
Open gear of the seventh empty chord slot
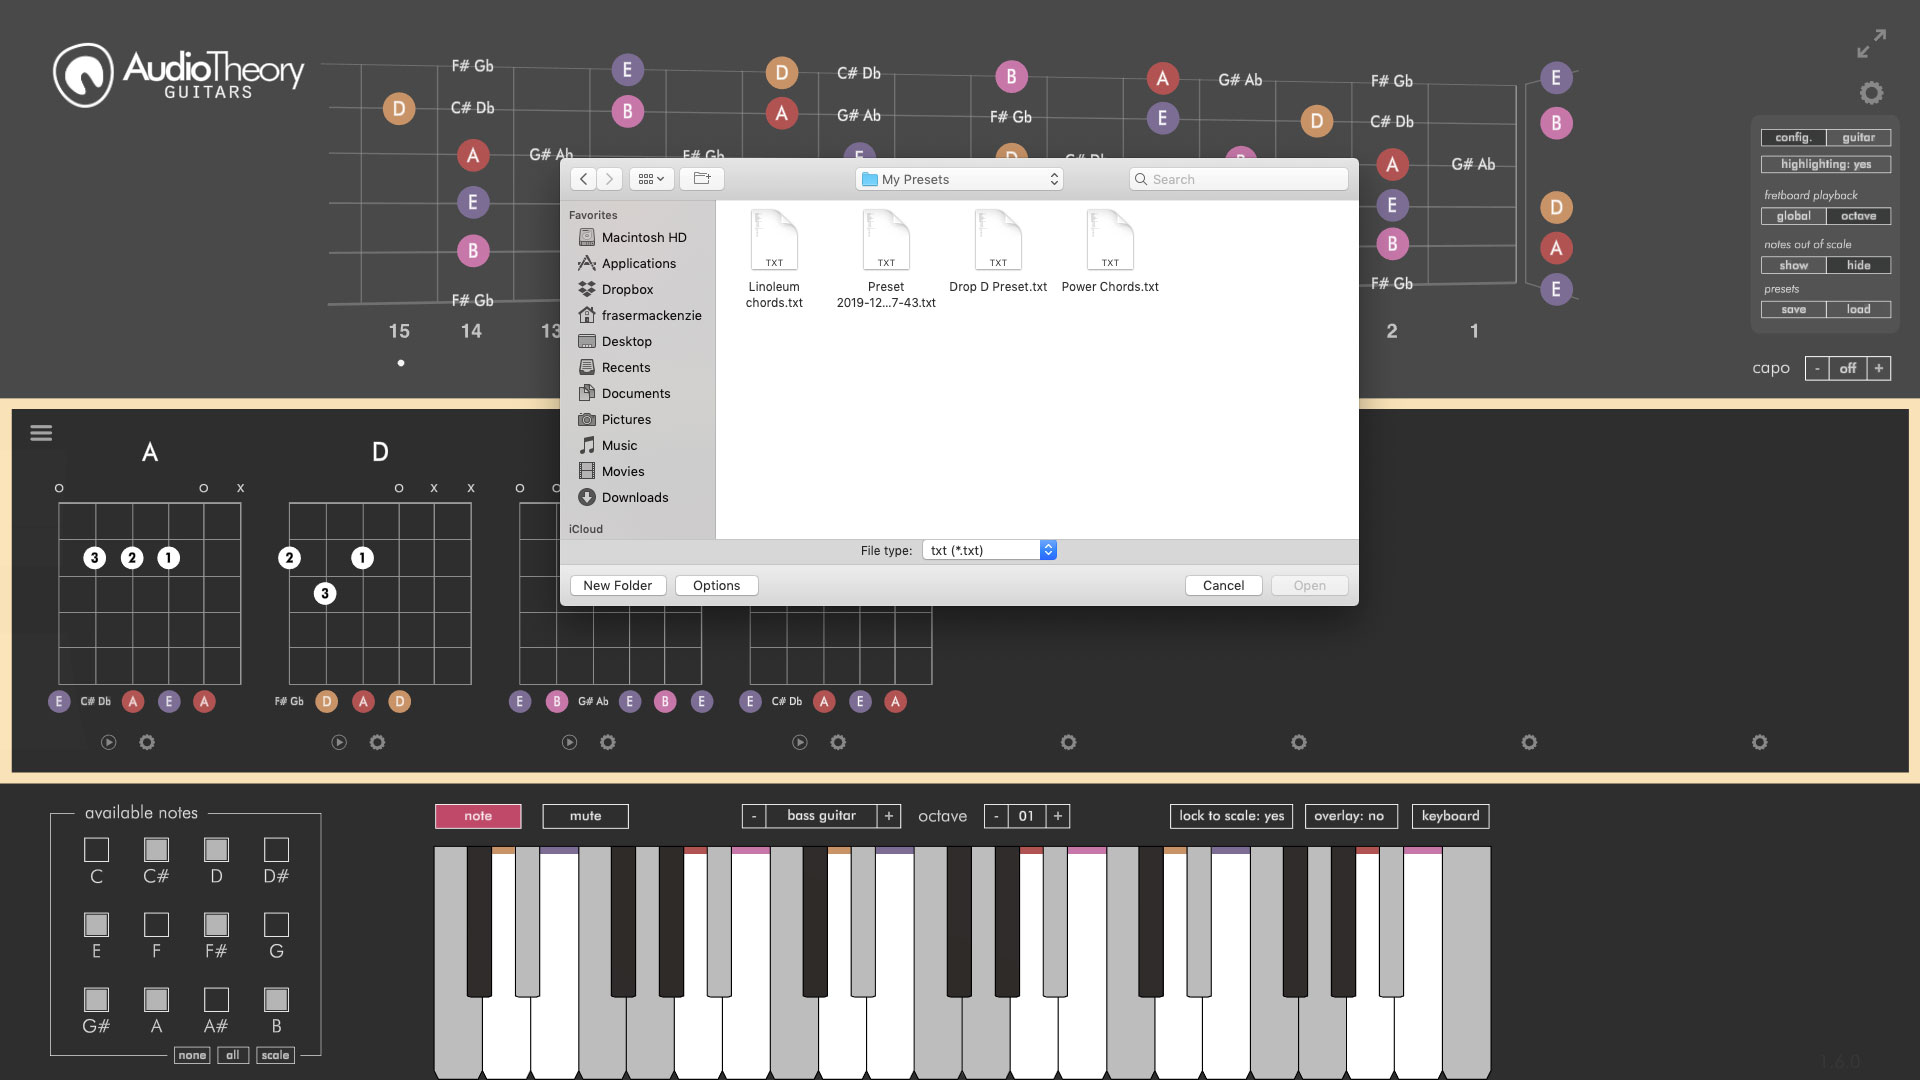[1529, 742]
